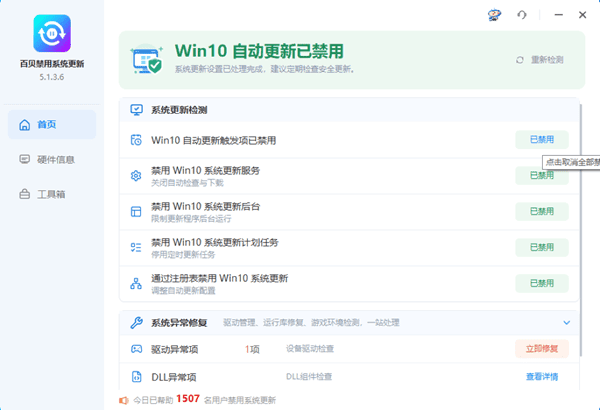This screenshot has height=410, width=600.
Task: Collapse the 系统异常修复 section chevron
Action: click(x=567, y=323)
